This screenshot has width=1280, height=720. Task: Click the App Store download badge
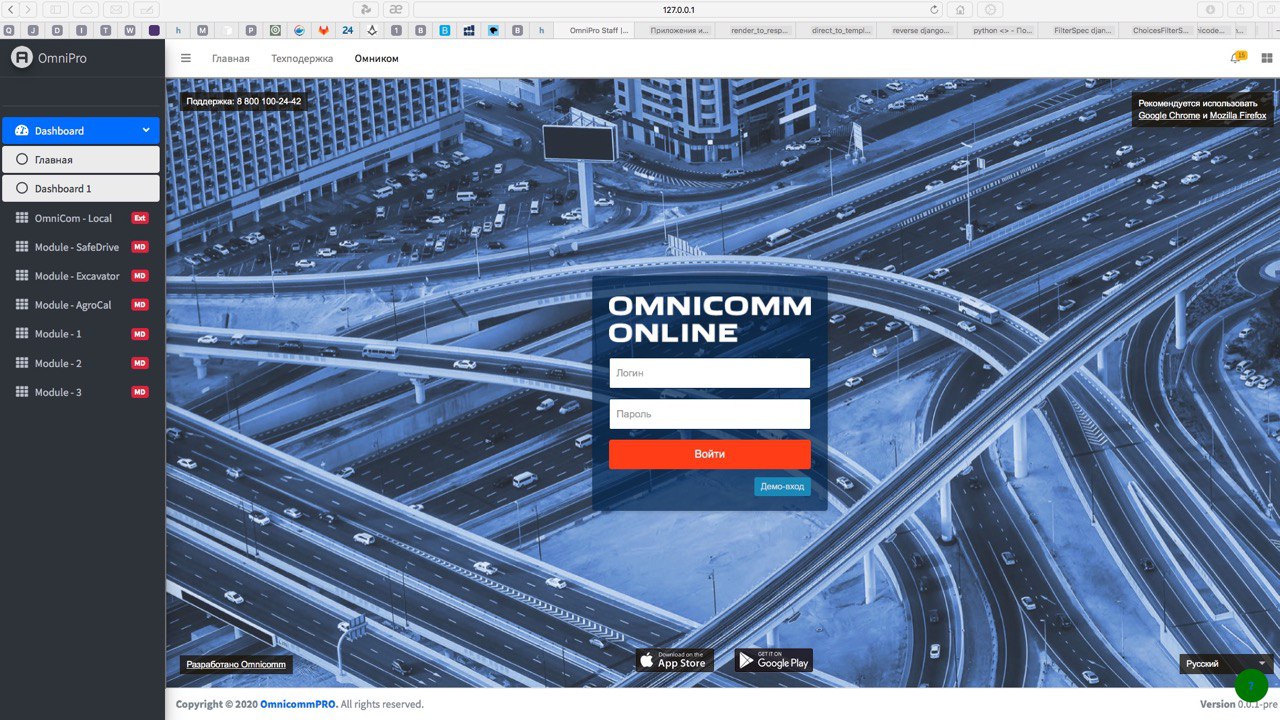tap(674, 660)
